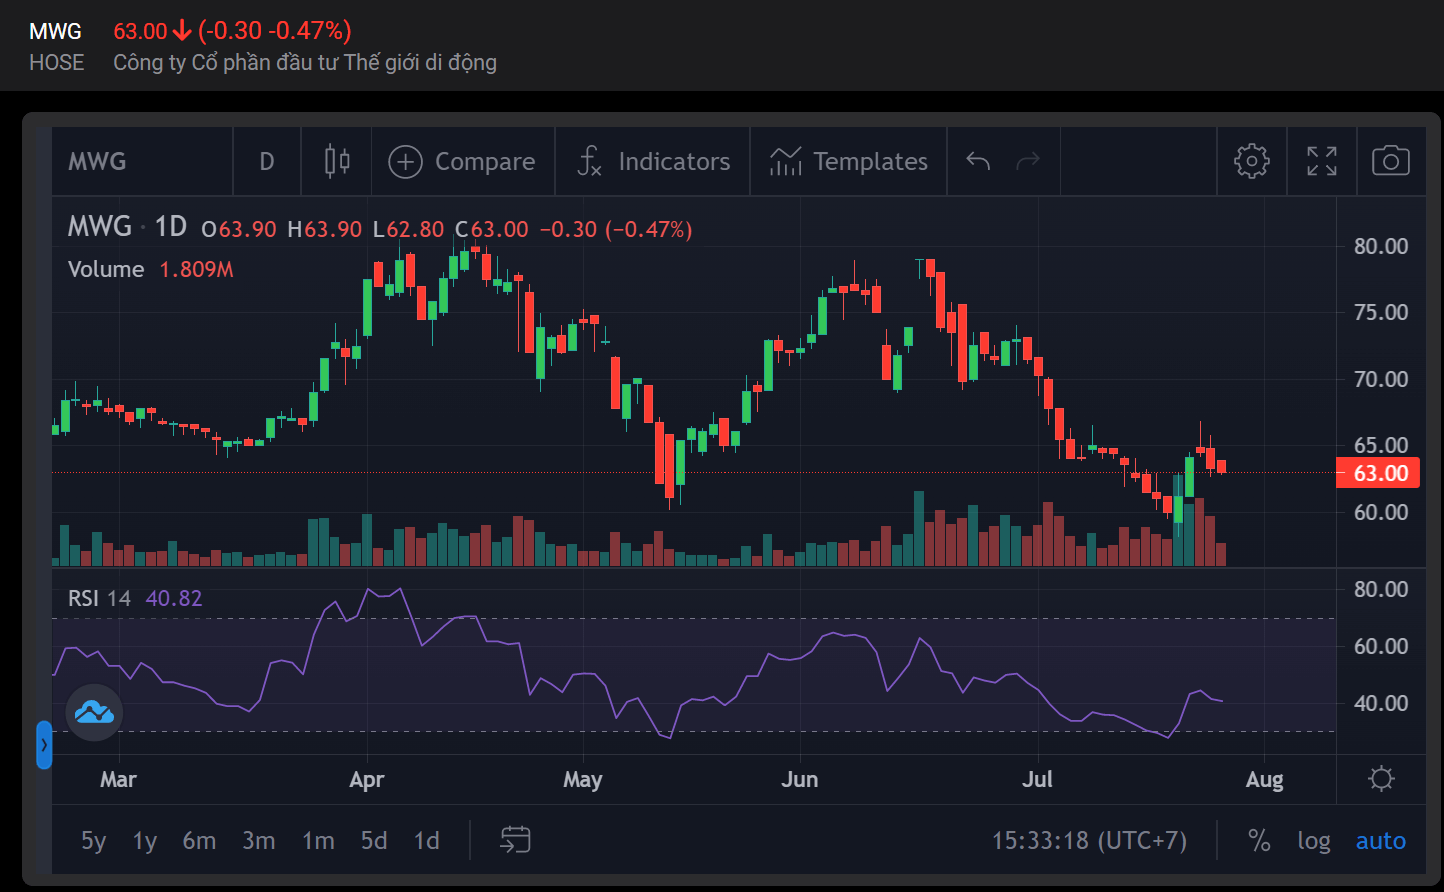Viewport: 1444px width, 892px height.
Task: Open timezone menu at 15:33:18 (UTC+7)
Action: pyautogui.click(x=1089, y=841)
